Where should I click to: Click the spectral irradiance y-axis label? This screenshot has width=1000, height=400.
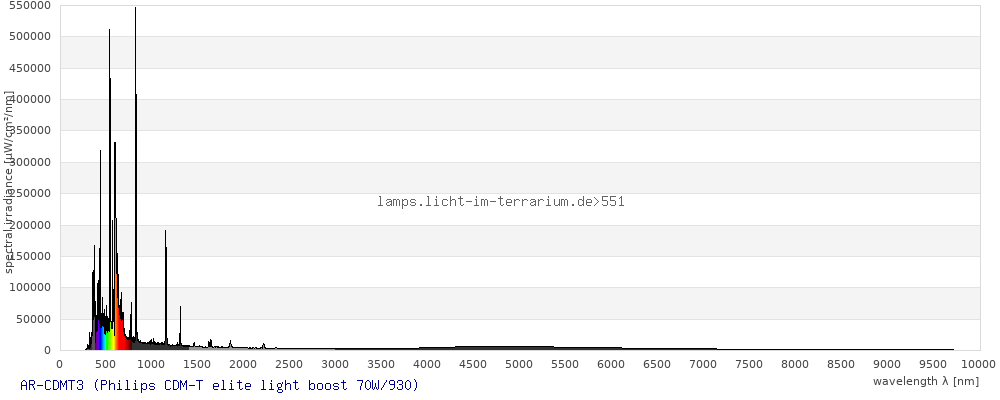(9, 180)
